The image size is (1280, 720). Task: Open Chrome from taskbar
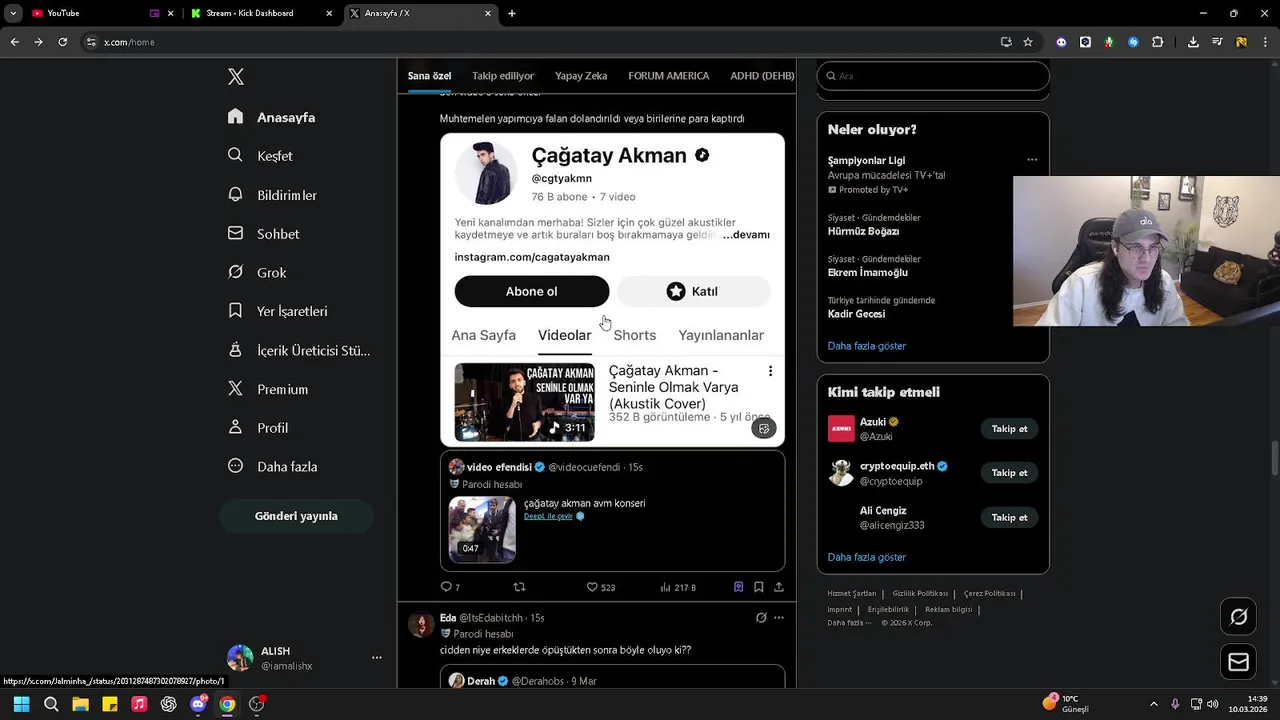pyautogui.click(x=227, y=704)
